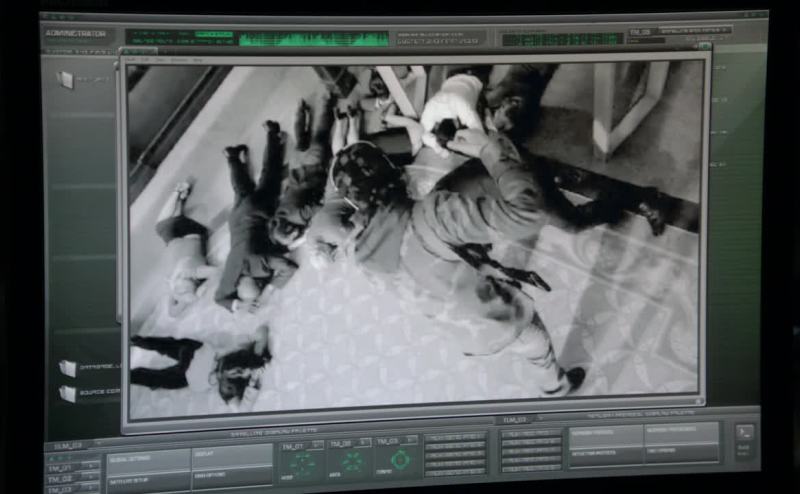Expand the TM_02 dropdown above the crosshair

point(365,442)
